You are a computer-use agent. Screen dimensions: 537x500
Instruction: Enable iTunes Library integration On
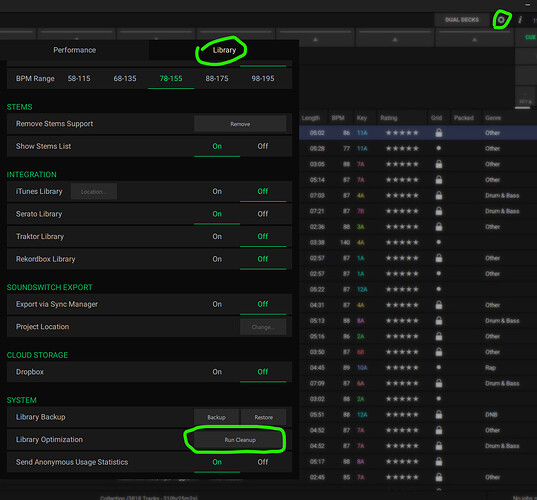[217, 191]
